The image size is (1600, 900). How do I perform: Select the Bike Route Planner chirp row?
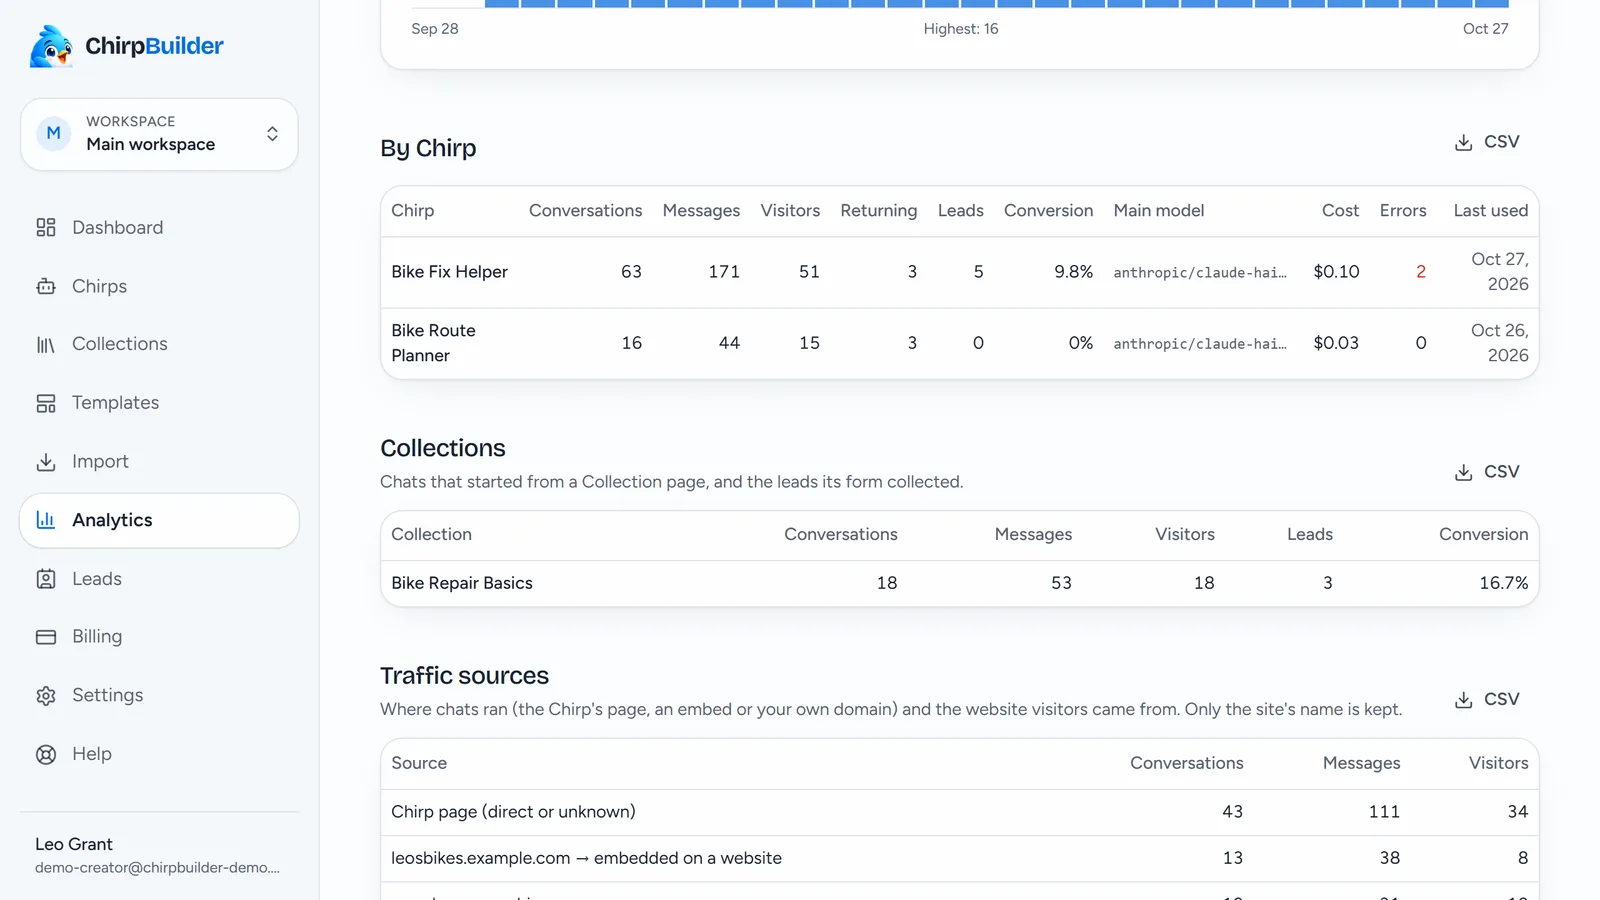[x=959, y=343]
